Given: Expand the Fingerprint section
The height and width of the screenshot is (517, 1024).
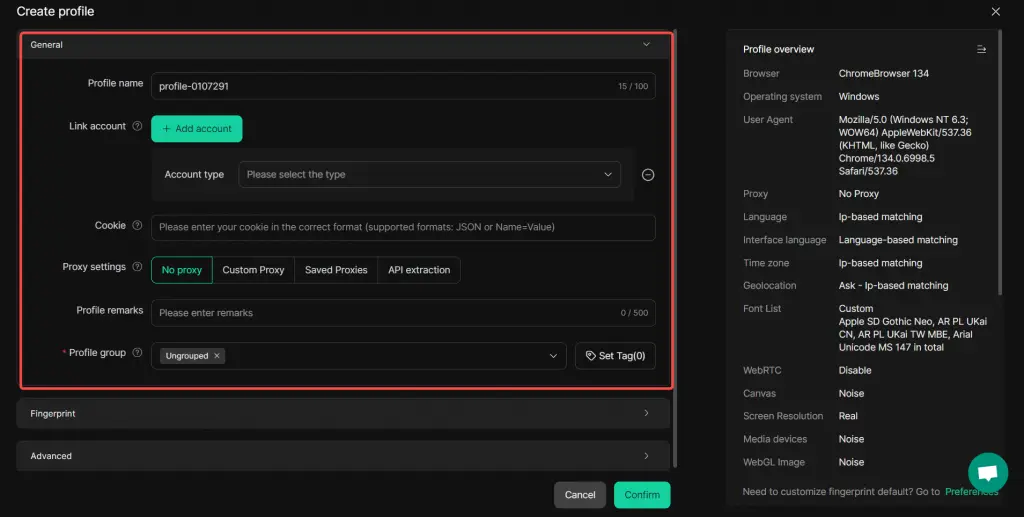Looking at the screenshot, I should point(343,413).
